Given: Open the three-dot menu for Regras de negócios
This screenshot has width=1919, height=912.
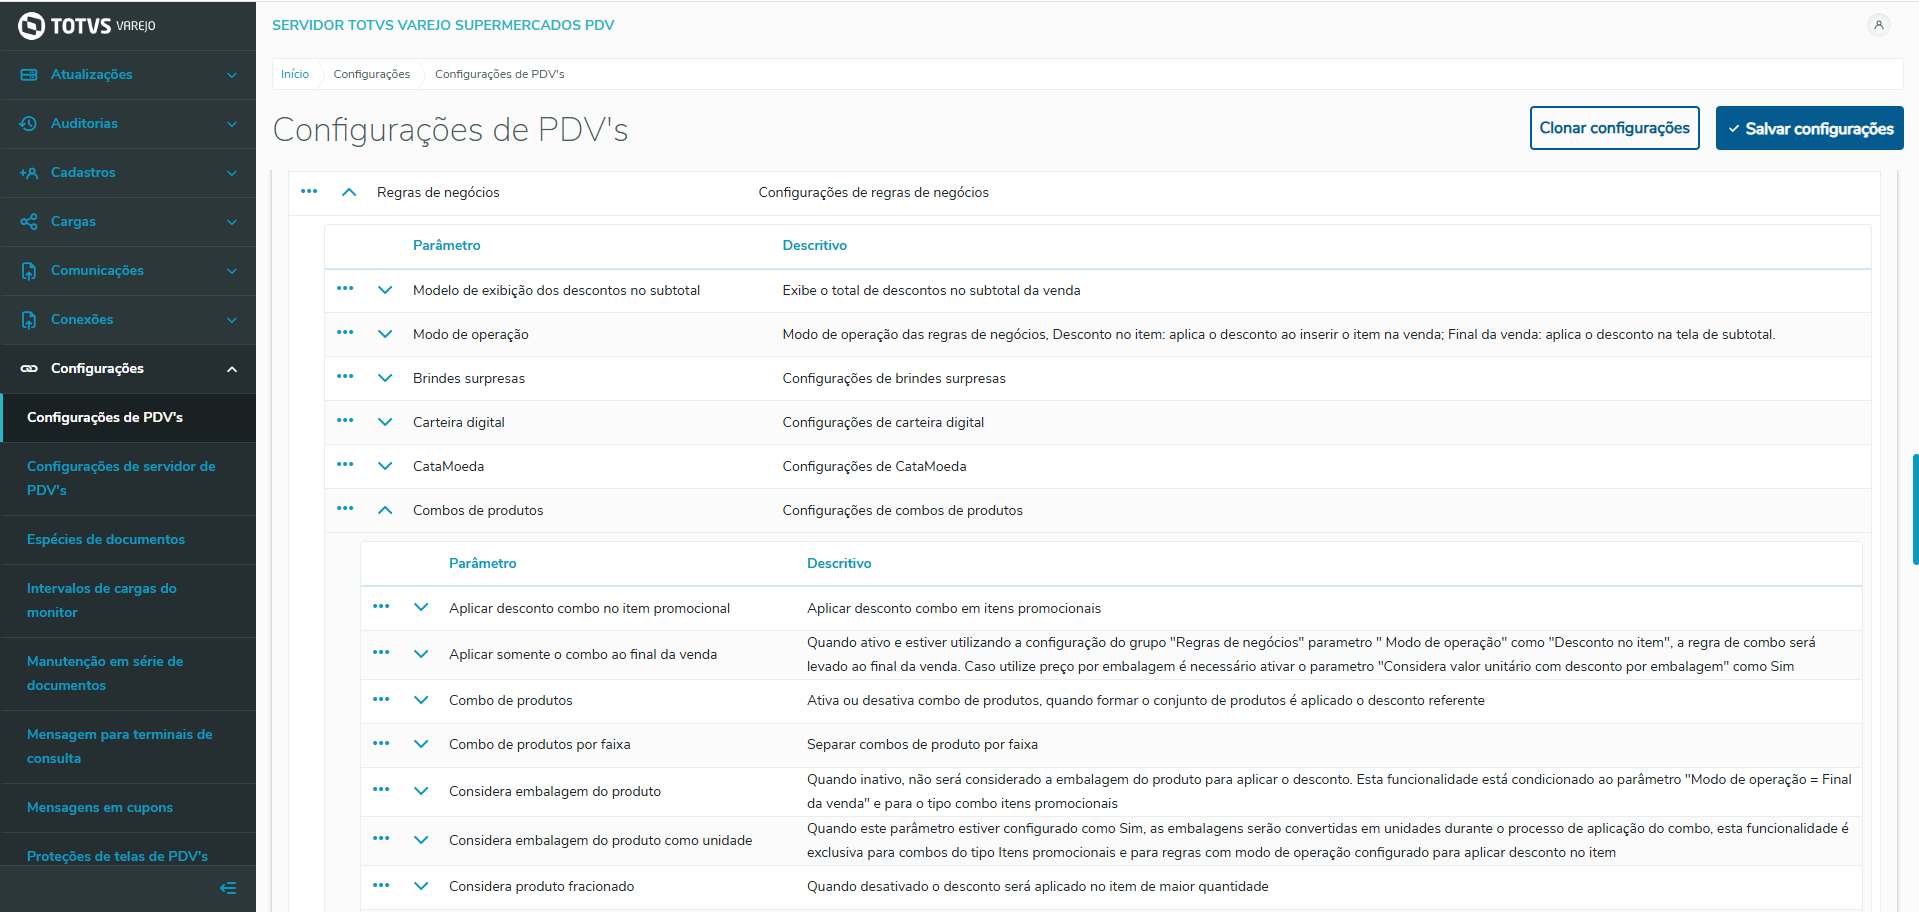Looking at the screenshot, I should tap(309, 191).
